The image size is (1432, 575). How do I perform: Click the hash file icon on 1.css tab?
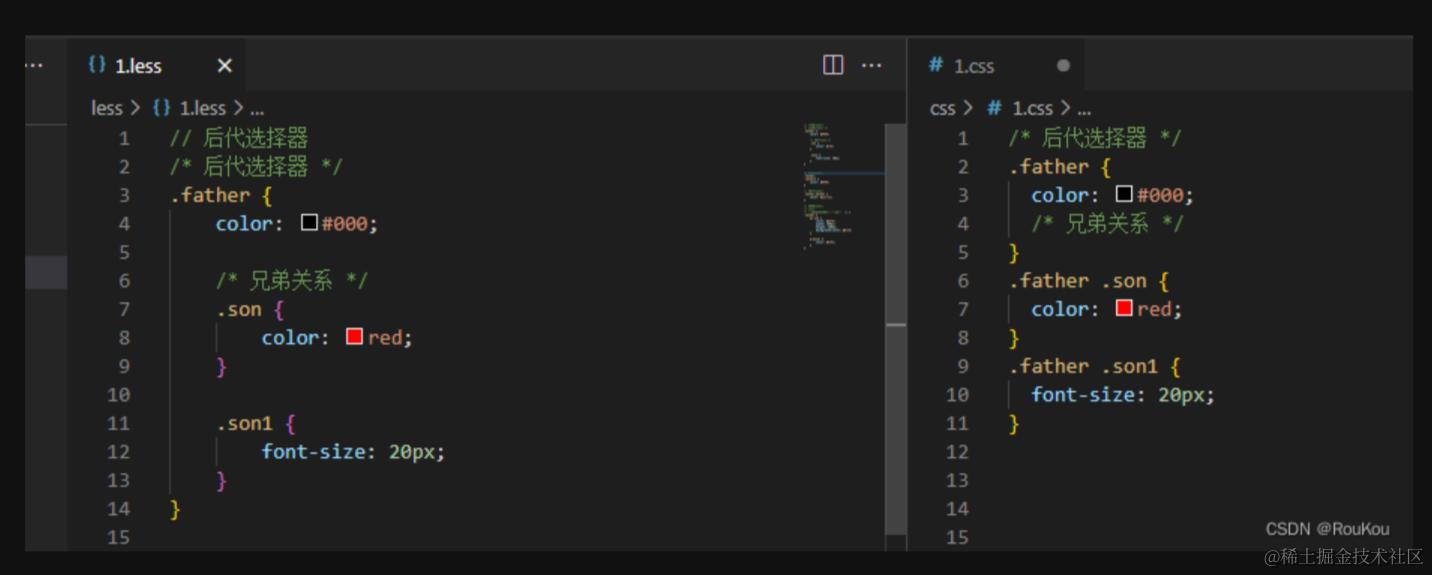(x=936, y=65)
